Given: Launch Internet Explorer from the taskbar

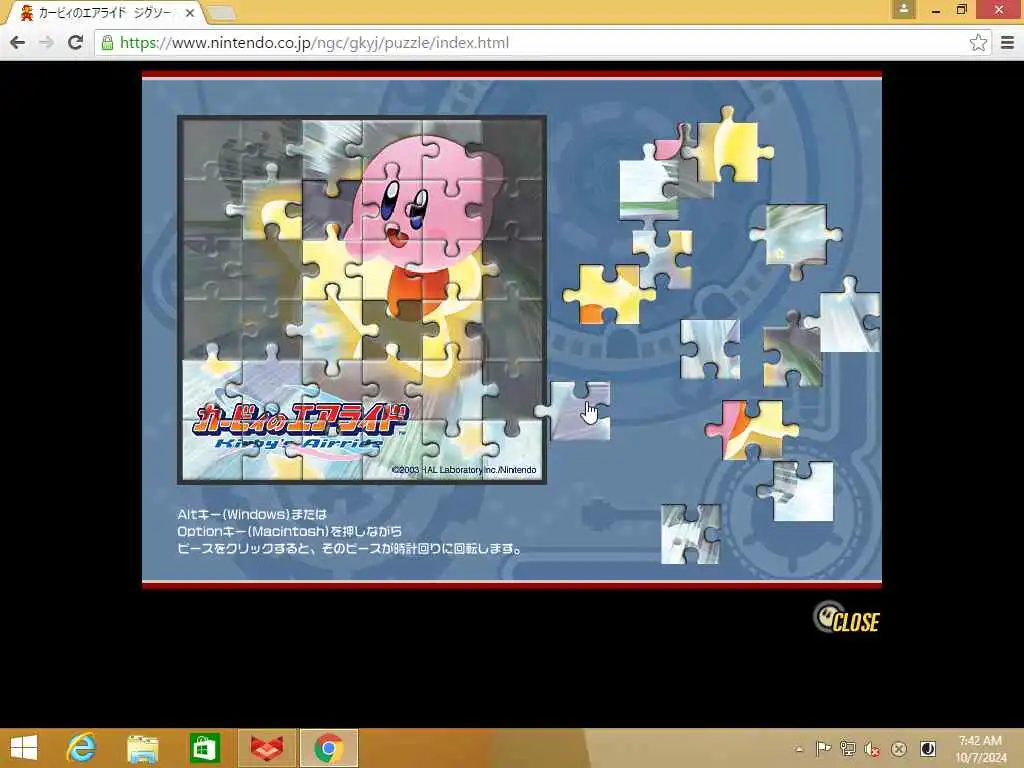Looking at the screenshot, I should 81,748.
